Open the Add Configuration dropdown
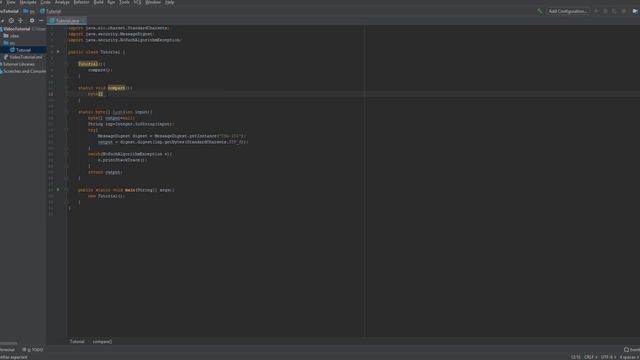This screenshot has height=360, width=640. tap(568, 11)
